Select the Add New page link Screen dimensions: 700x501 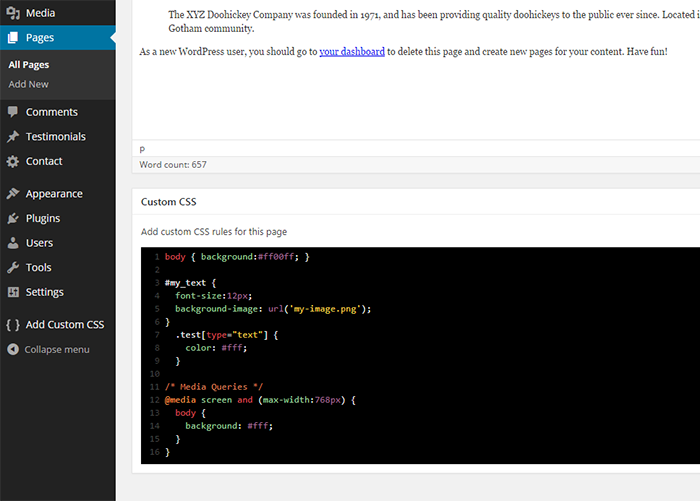click(x=28, y=84)
